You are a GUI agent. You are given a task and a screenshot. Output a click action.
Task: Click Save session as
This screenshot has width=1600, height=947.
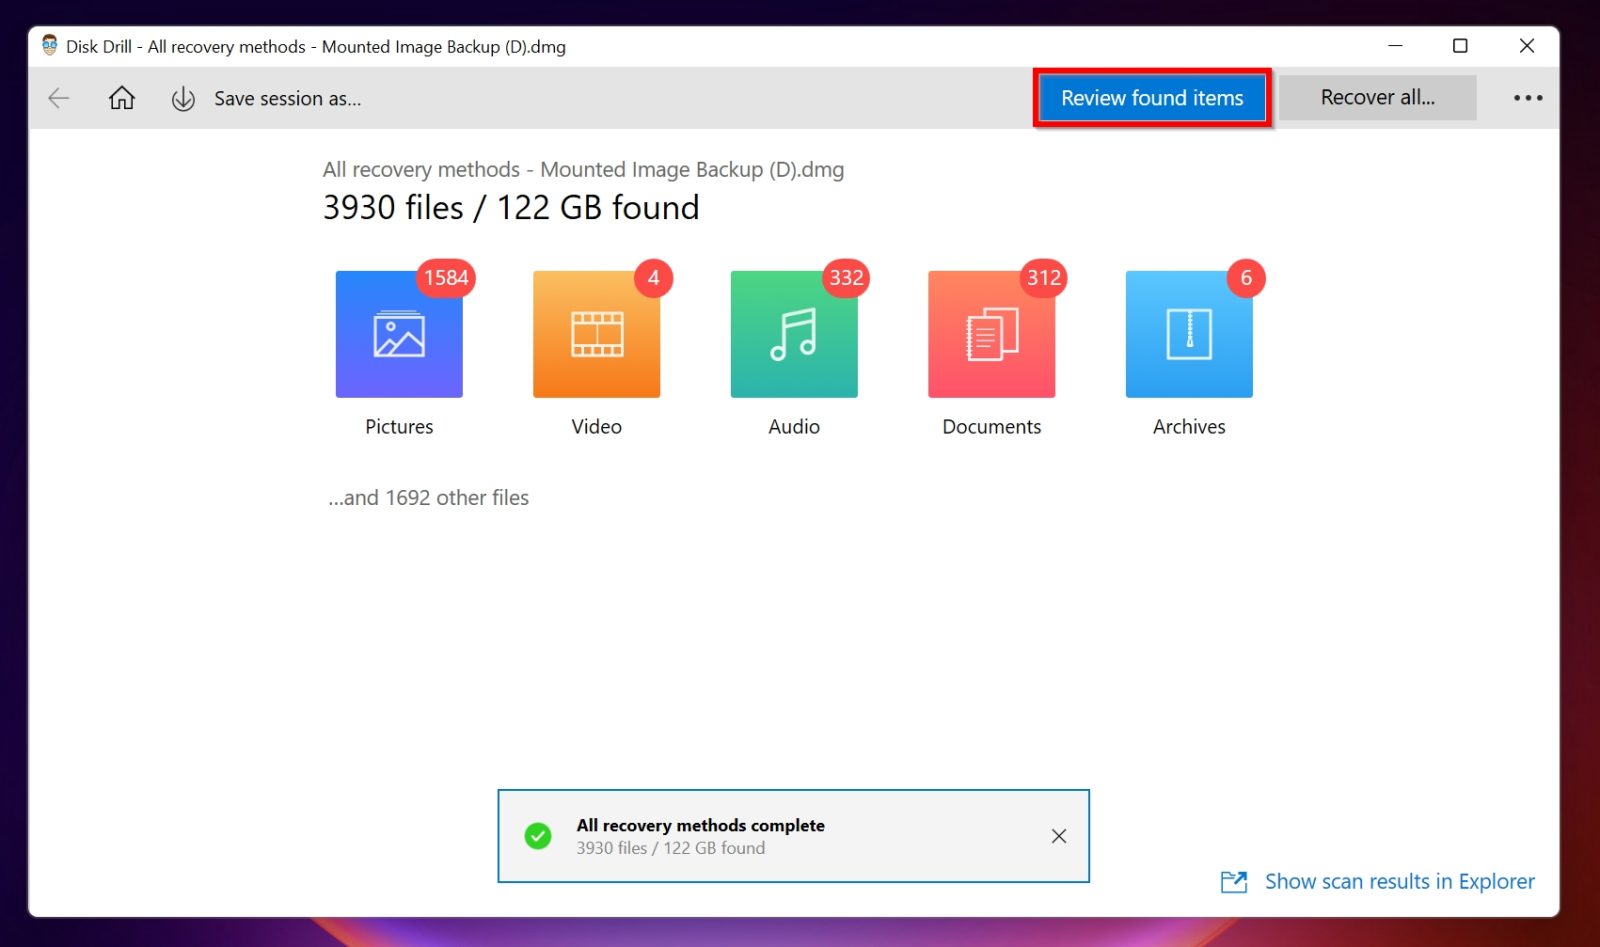(x=288, y=98)
